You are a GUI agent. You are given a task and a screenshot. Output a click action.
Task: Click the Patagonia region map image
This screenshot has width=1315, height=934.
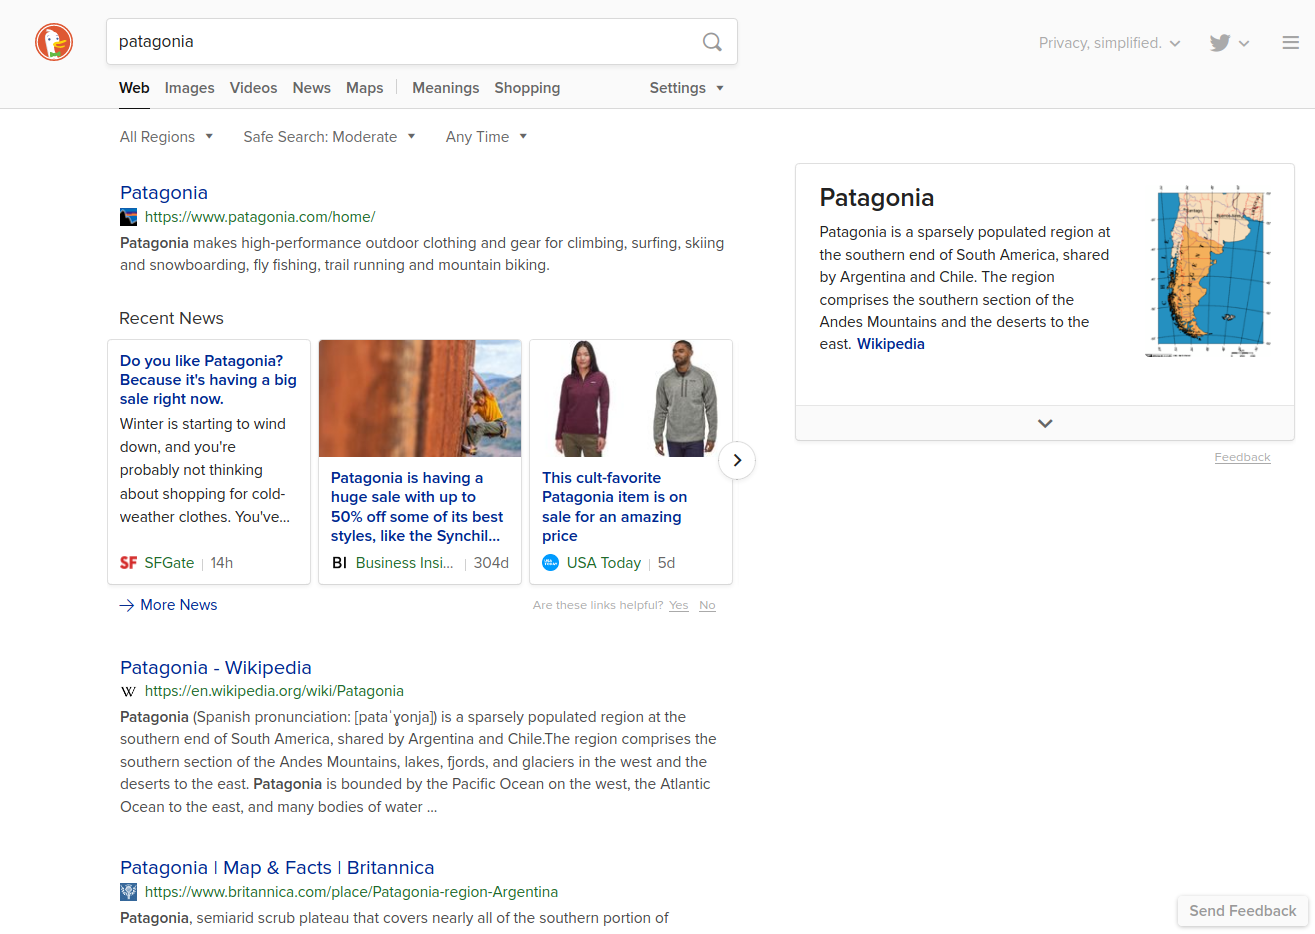[1208, 271]
